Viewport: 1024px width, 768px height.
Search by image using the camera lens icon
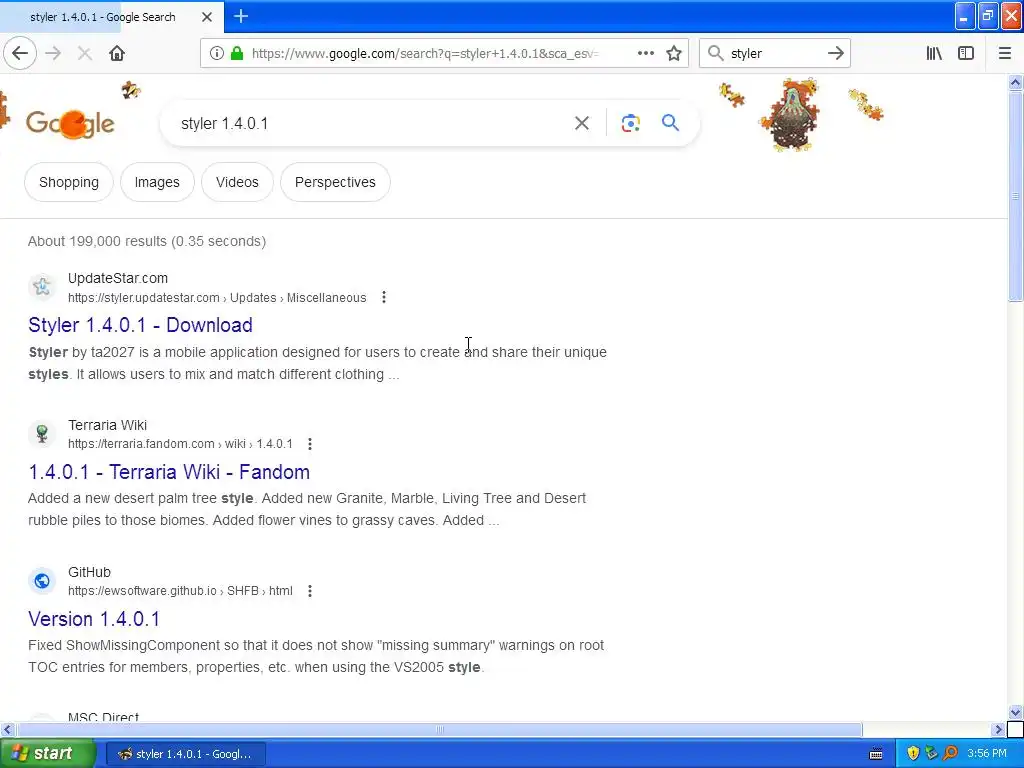[630, 123]
